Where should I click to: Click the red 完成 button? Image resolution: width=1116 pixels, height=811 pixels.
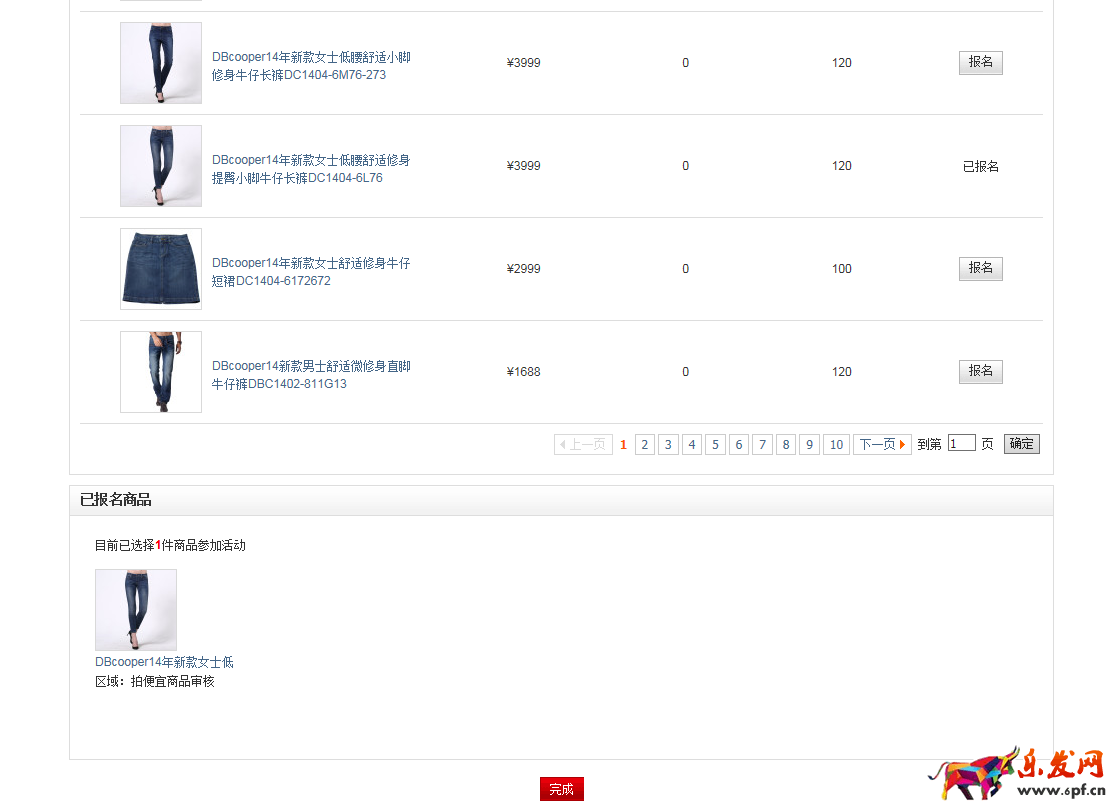(x=561, y=789)
